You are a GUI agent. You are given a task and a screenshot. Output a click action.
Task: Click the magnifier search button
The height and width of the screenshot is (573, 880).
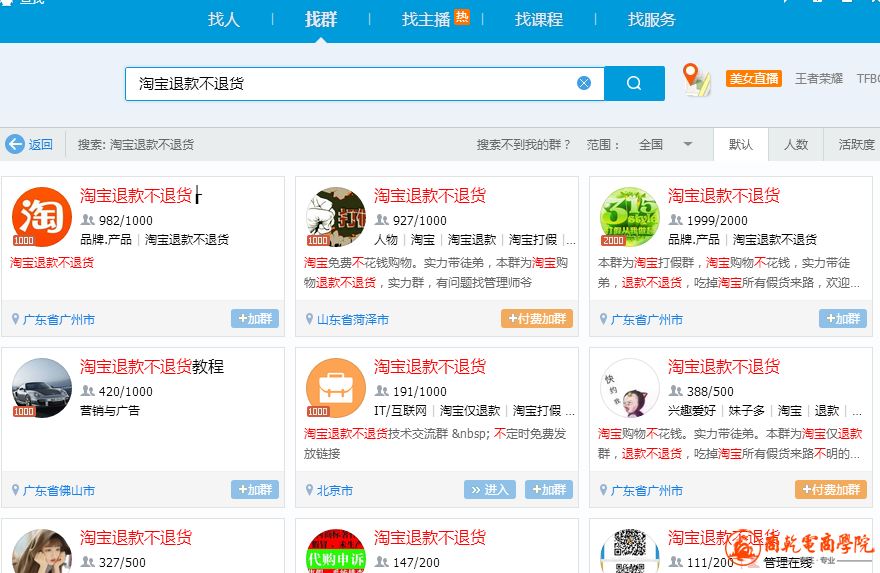634,83
